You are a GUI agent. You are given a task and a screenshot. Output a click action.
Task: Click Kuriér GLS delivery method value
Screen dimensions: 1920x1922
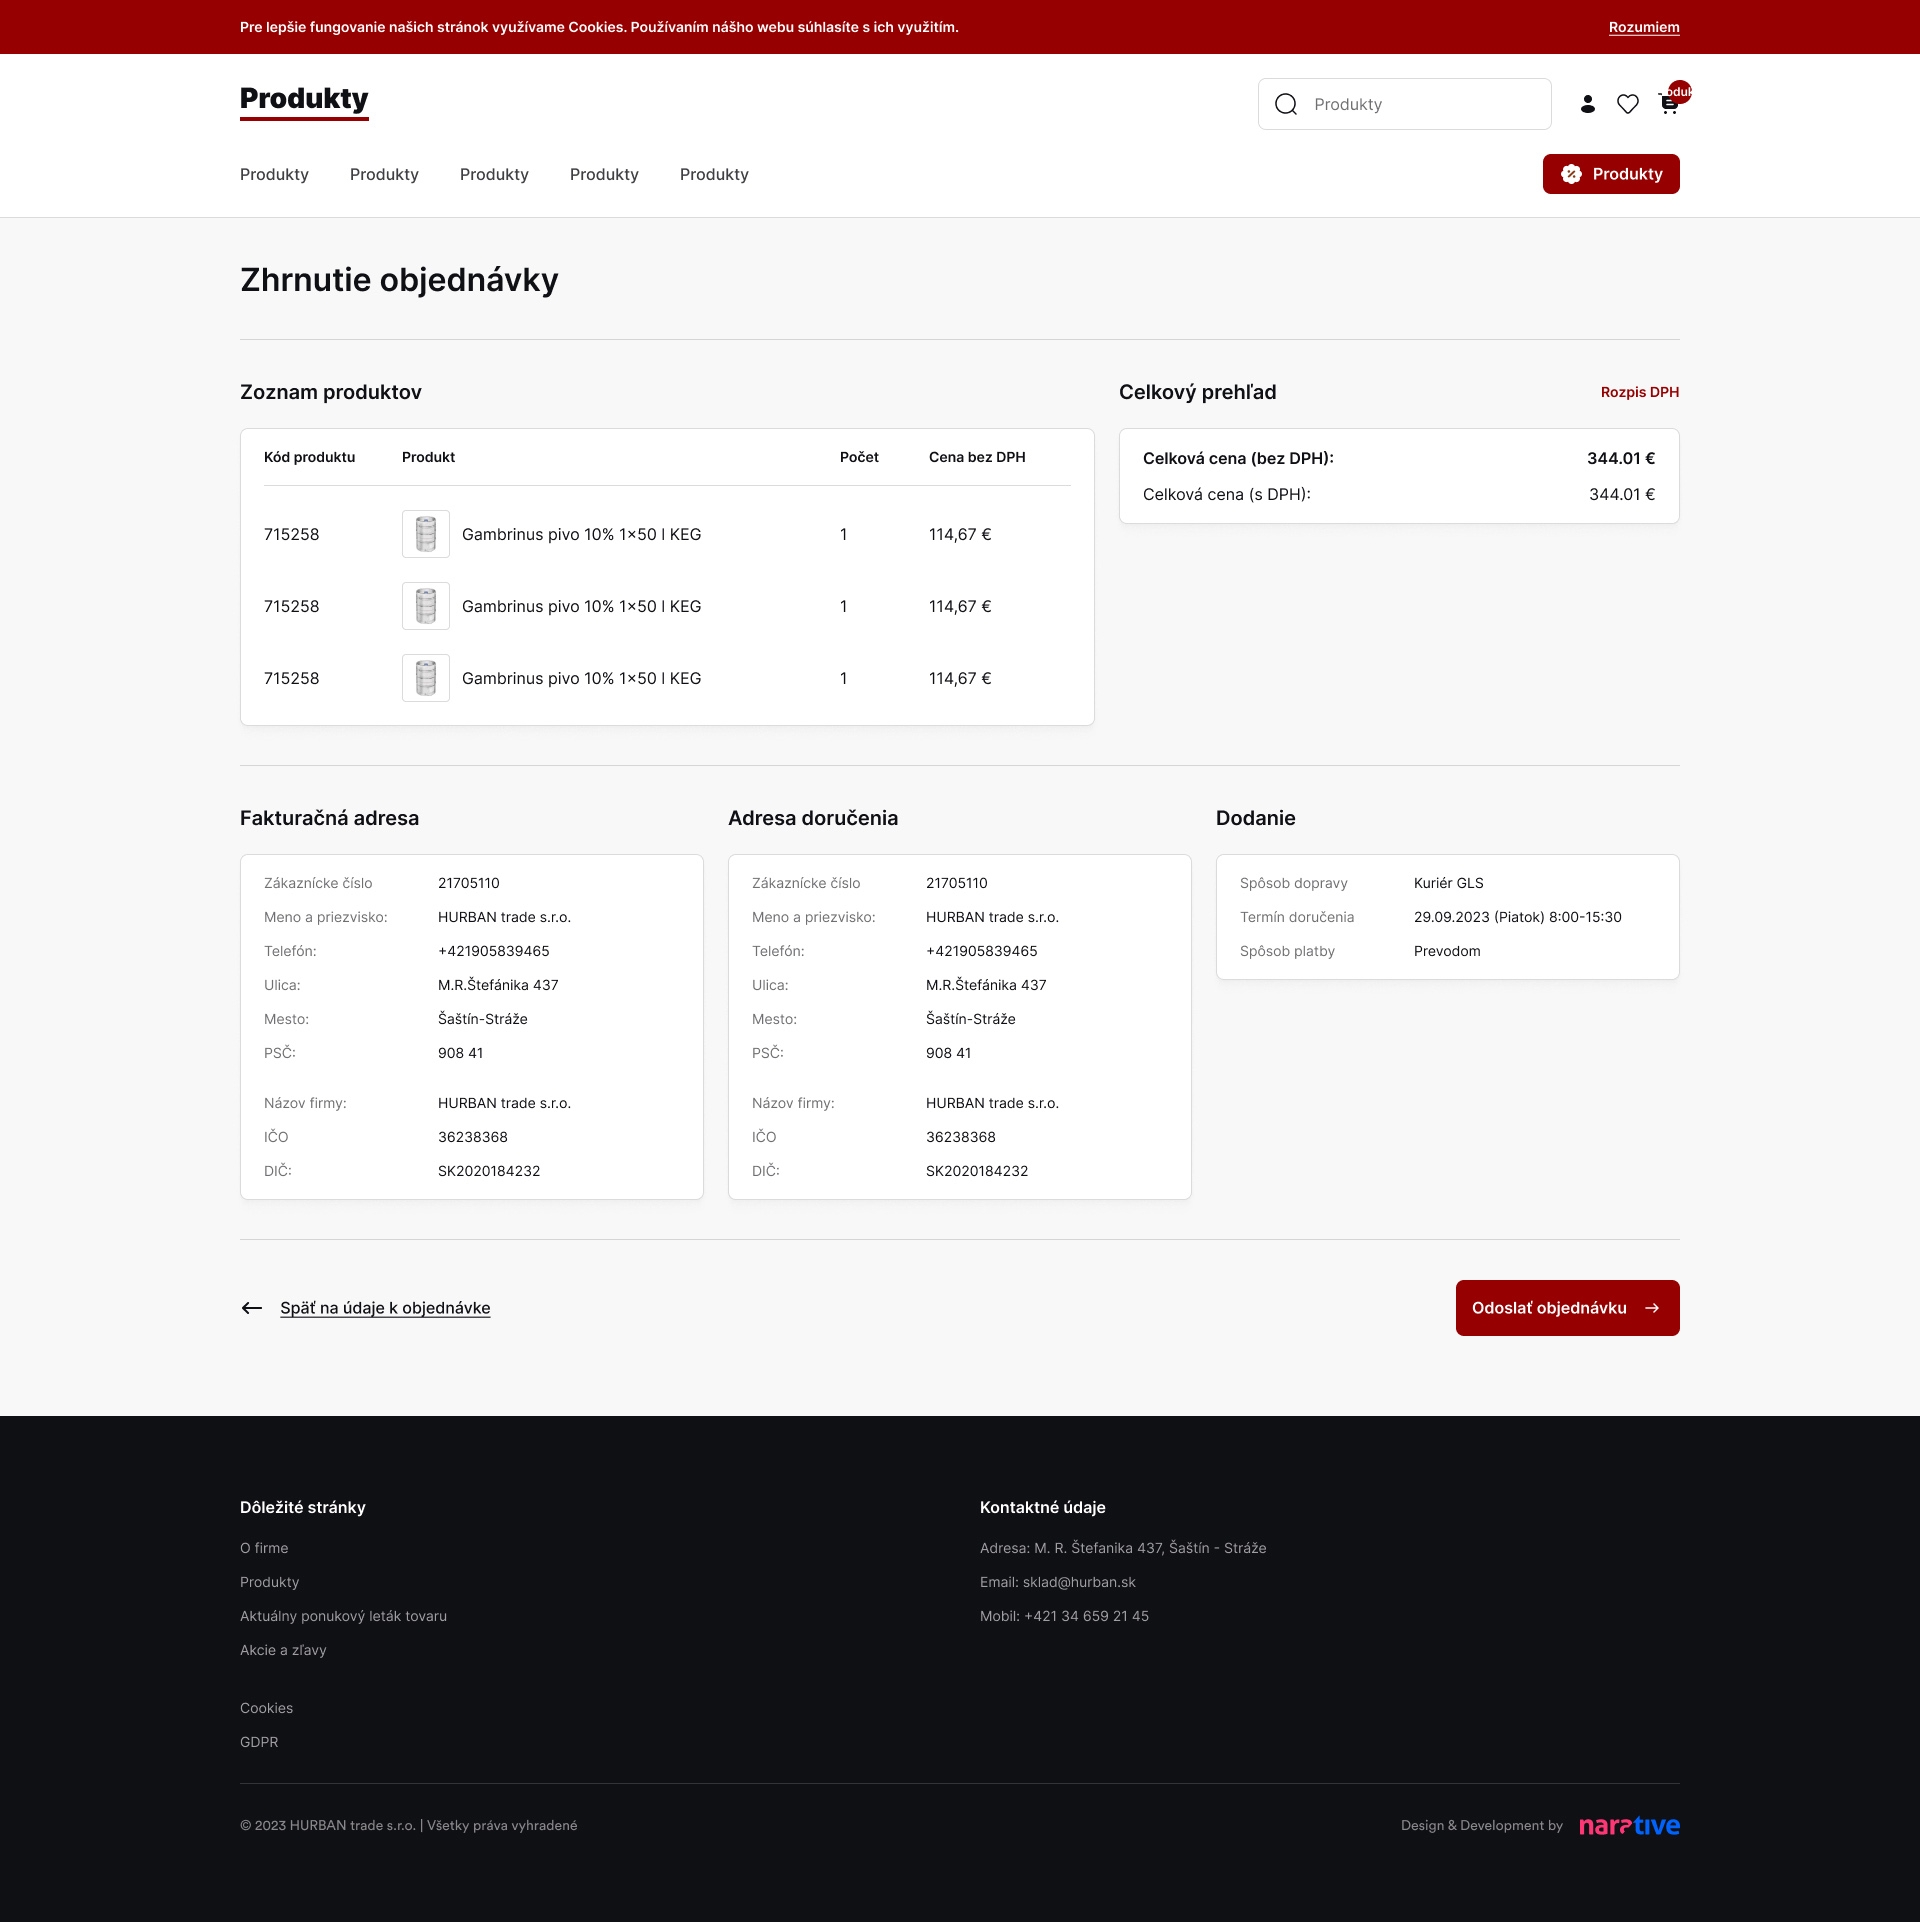point(1448,883)
